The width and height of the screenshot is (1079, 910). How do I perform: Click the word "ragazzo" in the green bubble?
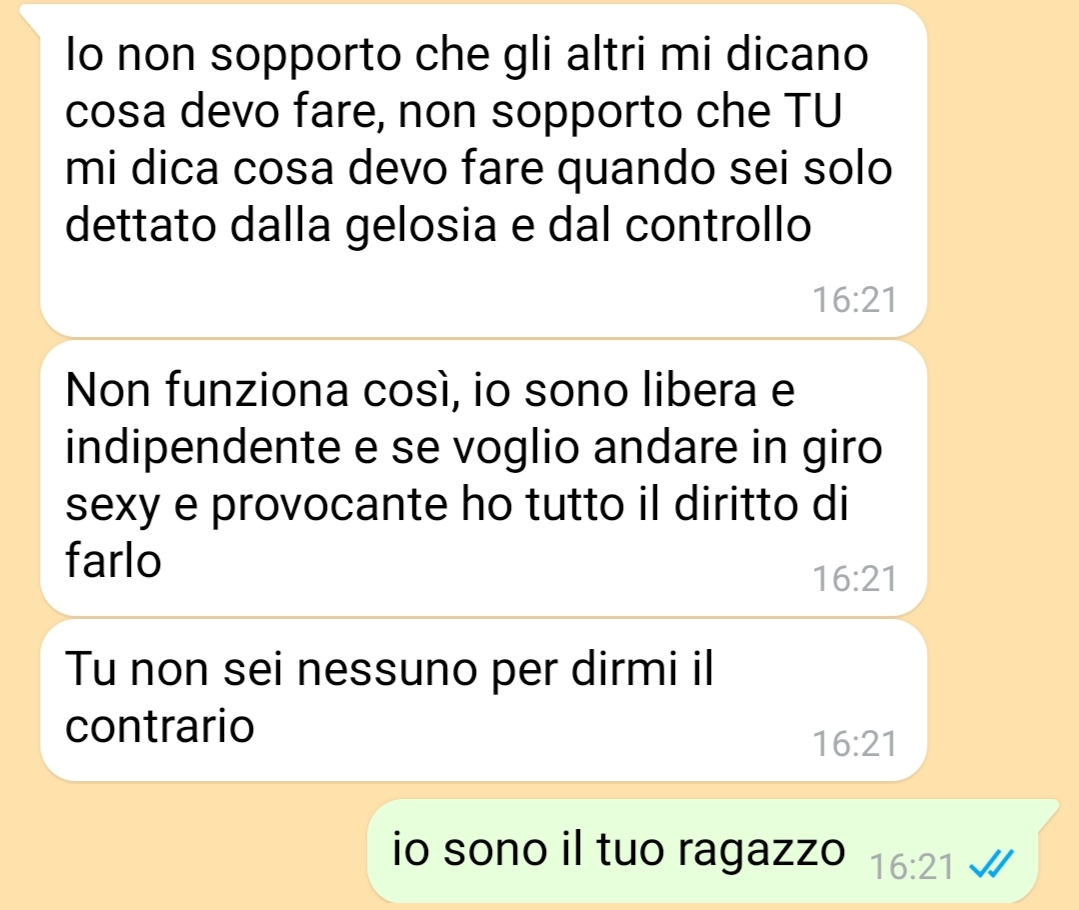tap(761, 851)
